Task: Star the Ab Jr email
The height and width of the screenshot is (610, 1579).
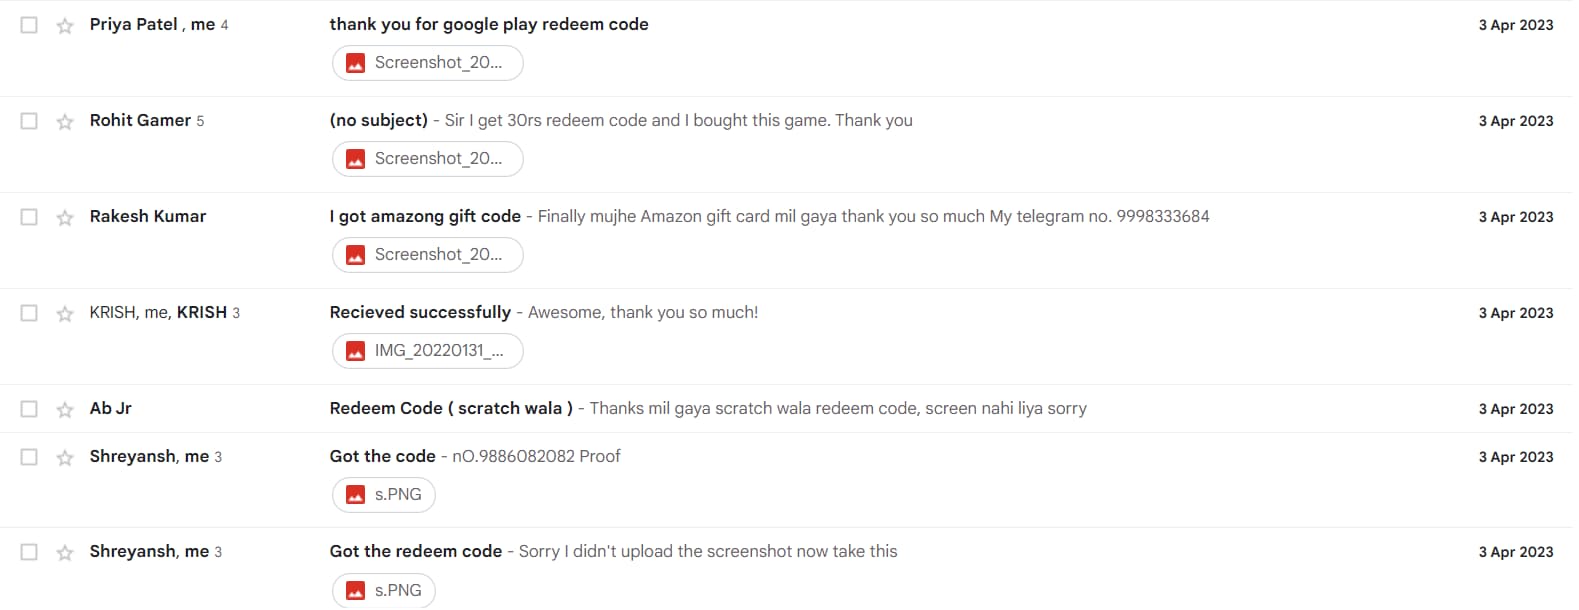Action: pos(65,409)
